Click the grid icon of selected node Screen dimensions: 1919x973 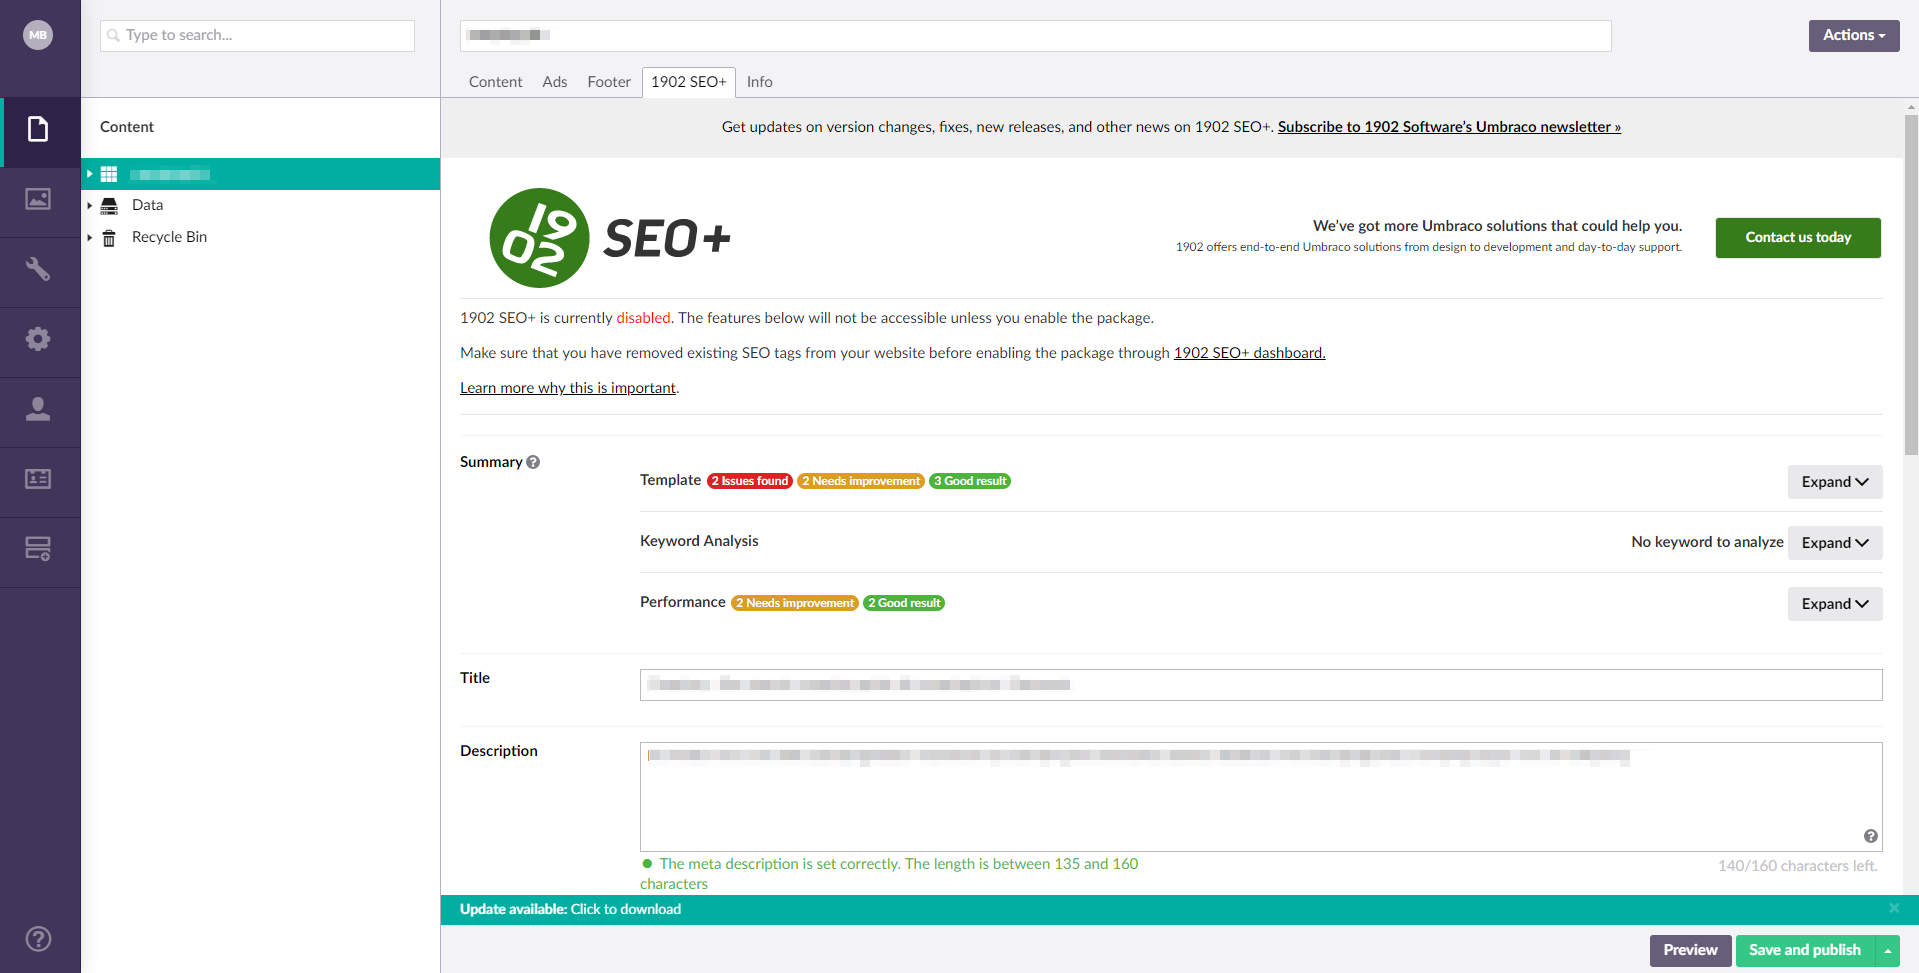(x=109, y=174)
